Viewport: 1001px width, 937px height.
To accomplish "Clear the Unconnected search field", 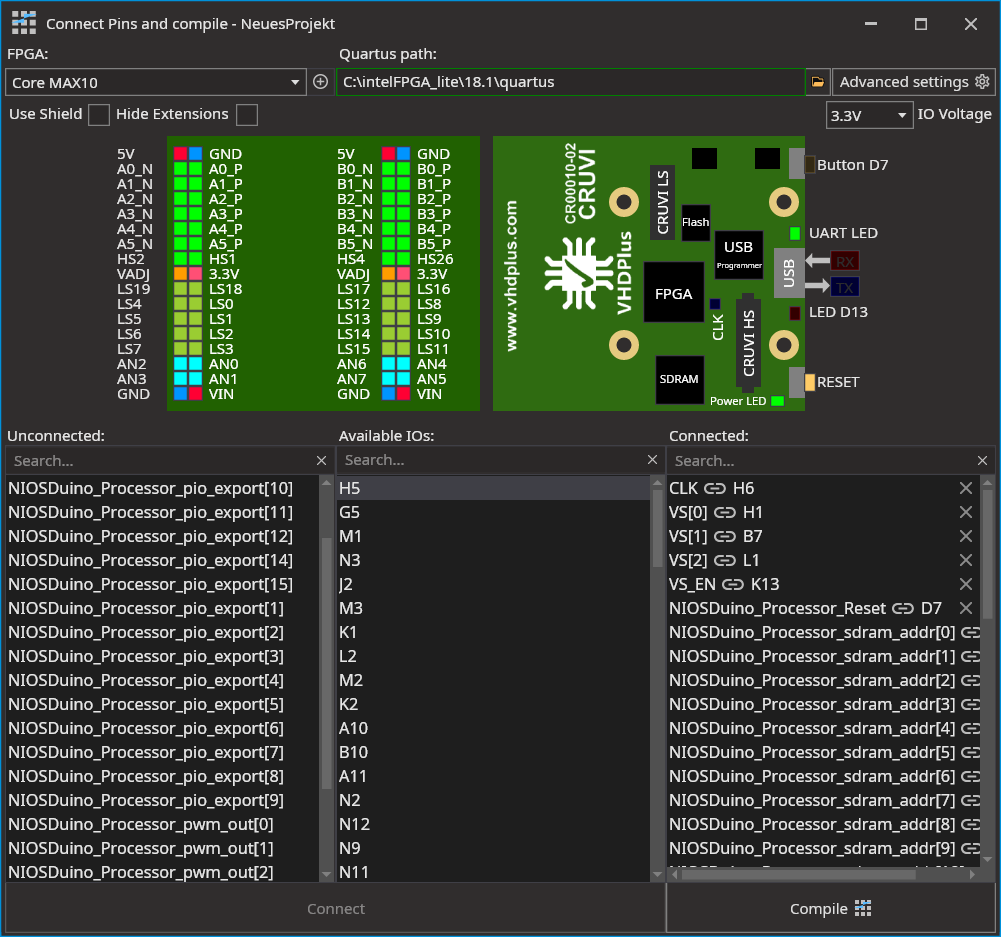I will 321,461.
